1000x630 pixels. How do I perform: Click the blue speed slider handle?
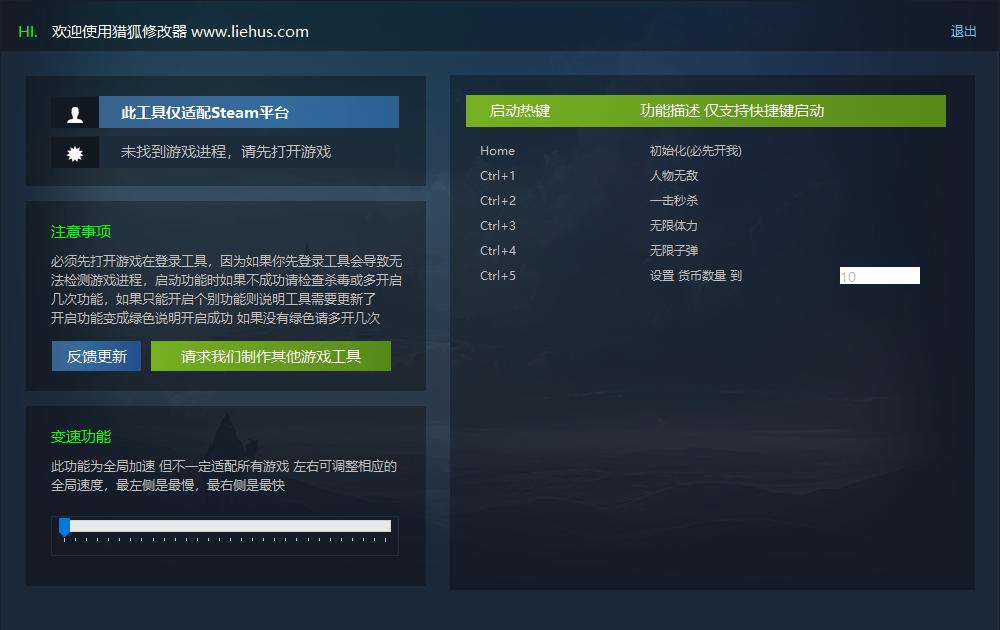pos(64,527)
